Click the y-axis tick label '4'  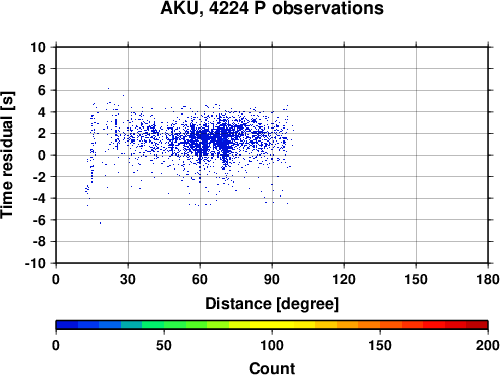42,112
